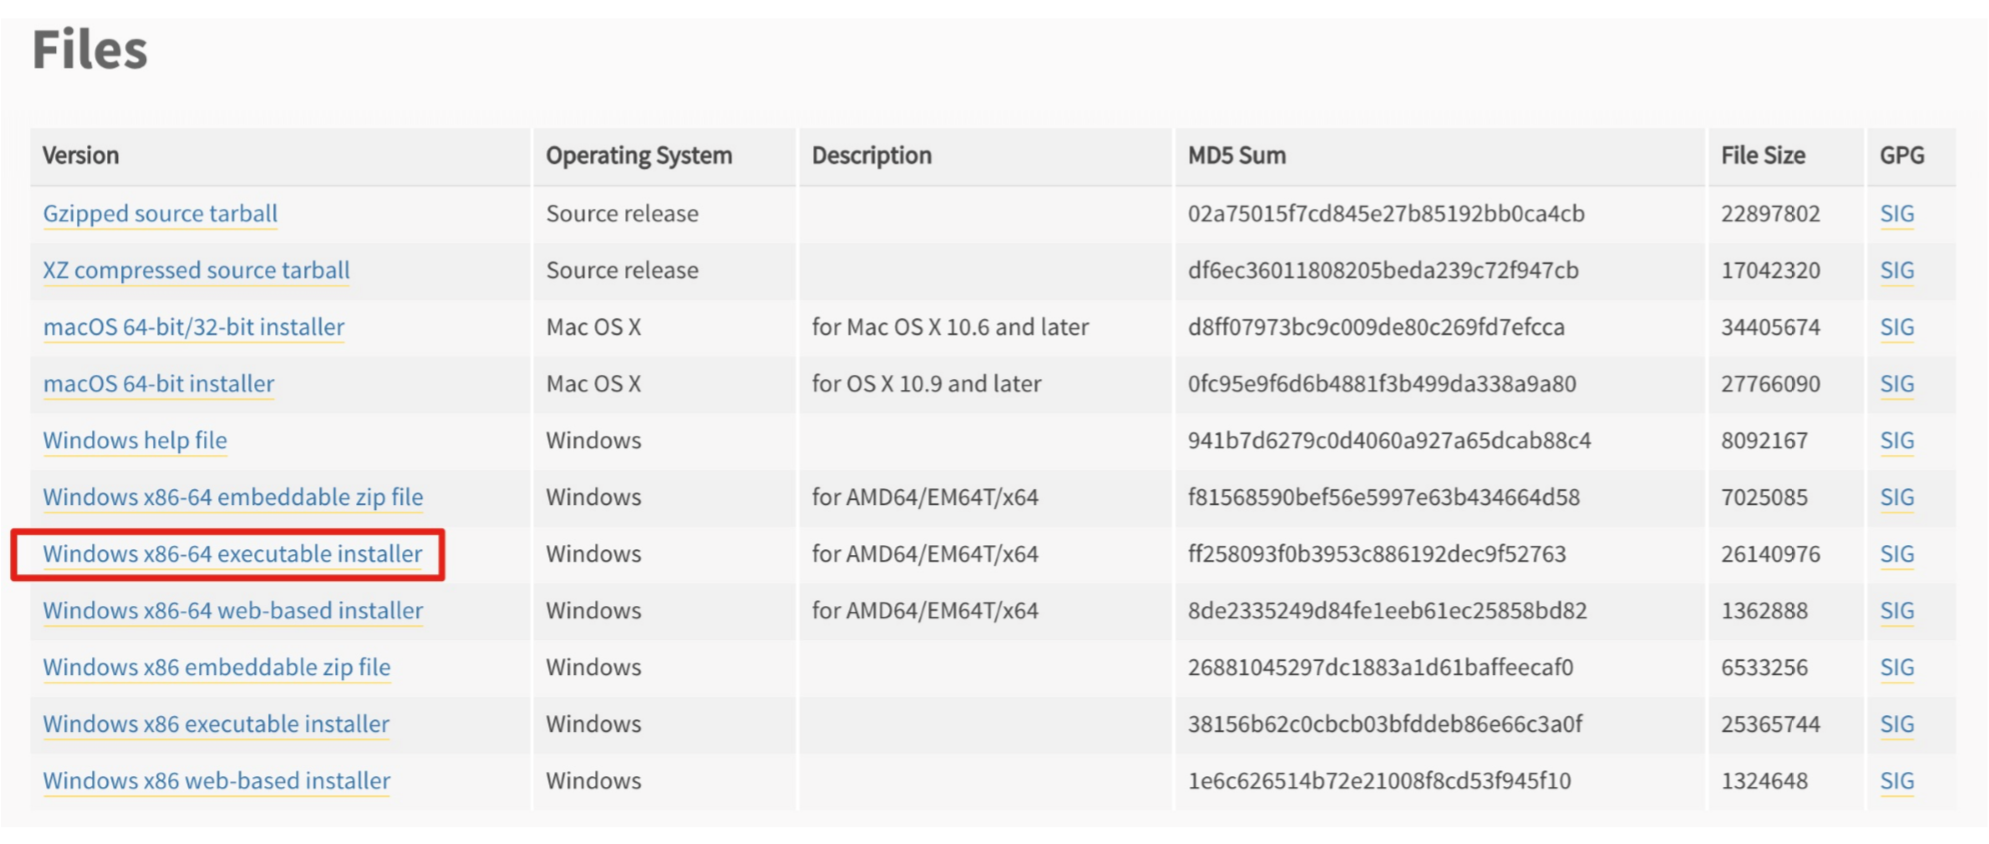Open SIG link for Windows help file
This screenshot has height=844, width=1989.
(x=1897, y=441)
